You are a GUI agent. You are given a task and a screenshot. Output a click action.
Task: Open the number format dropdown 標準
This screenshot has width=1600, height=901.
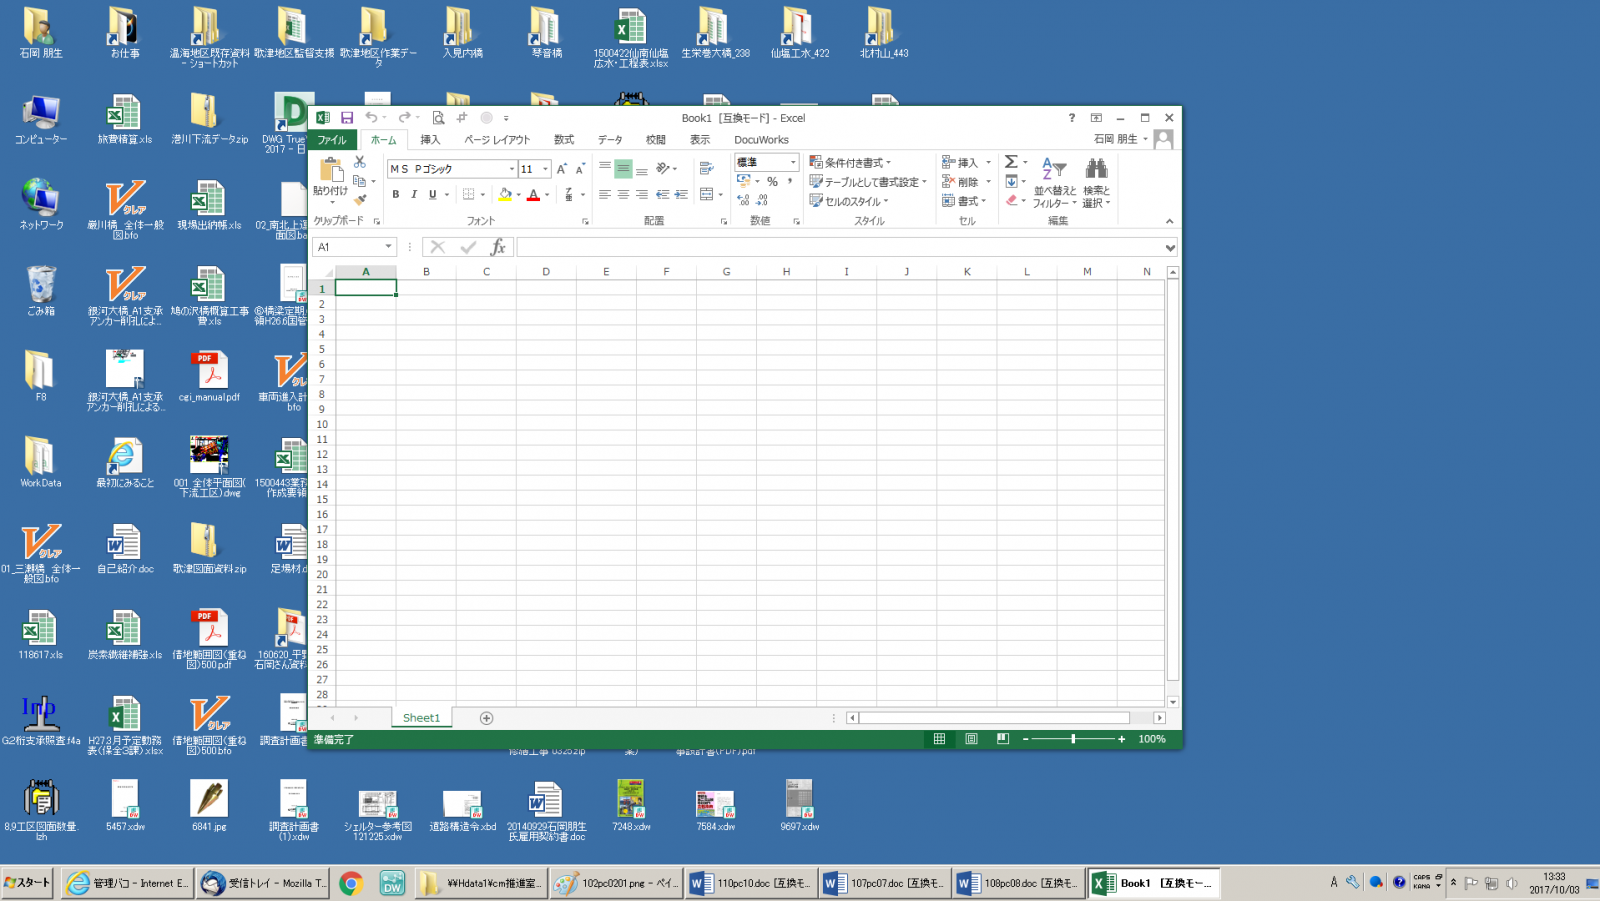(793, 162)
